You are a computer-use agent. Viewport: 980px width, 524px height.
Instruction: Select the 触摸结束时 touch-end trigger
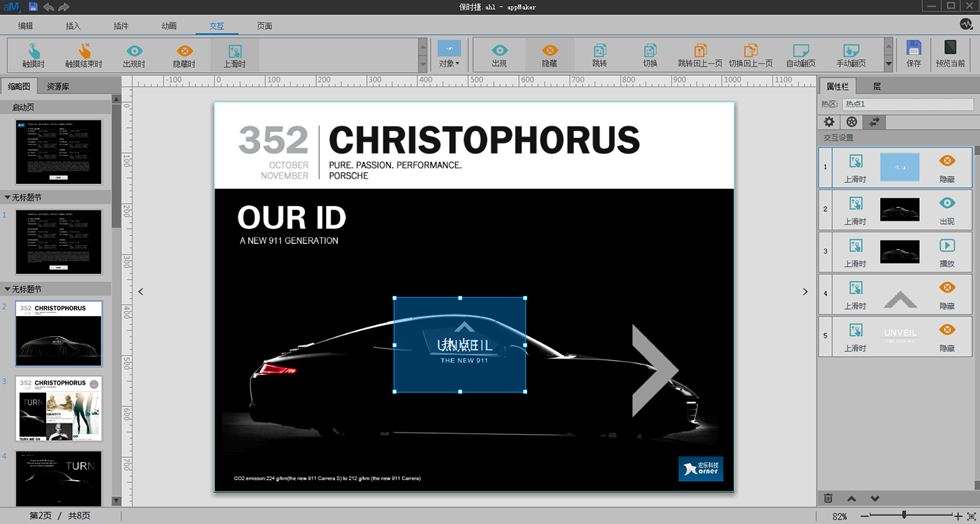point(84,56)
